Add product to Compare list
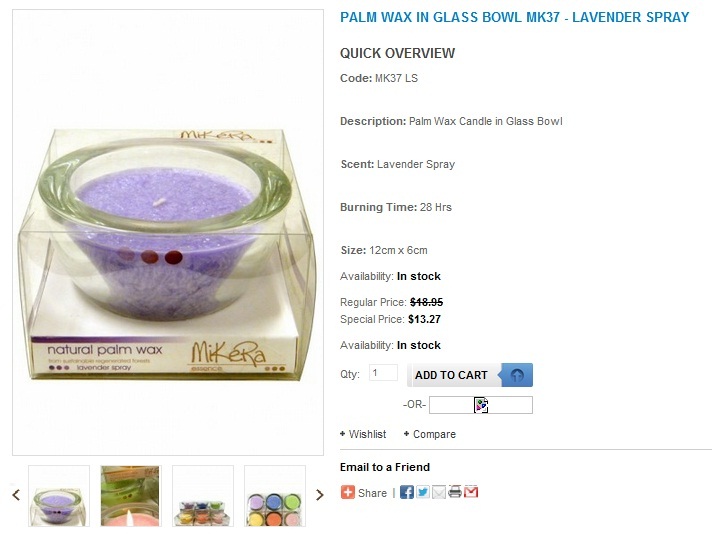 (x=430, y=434)
